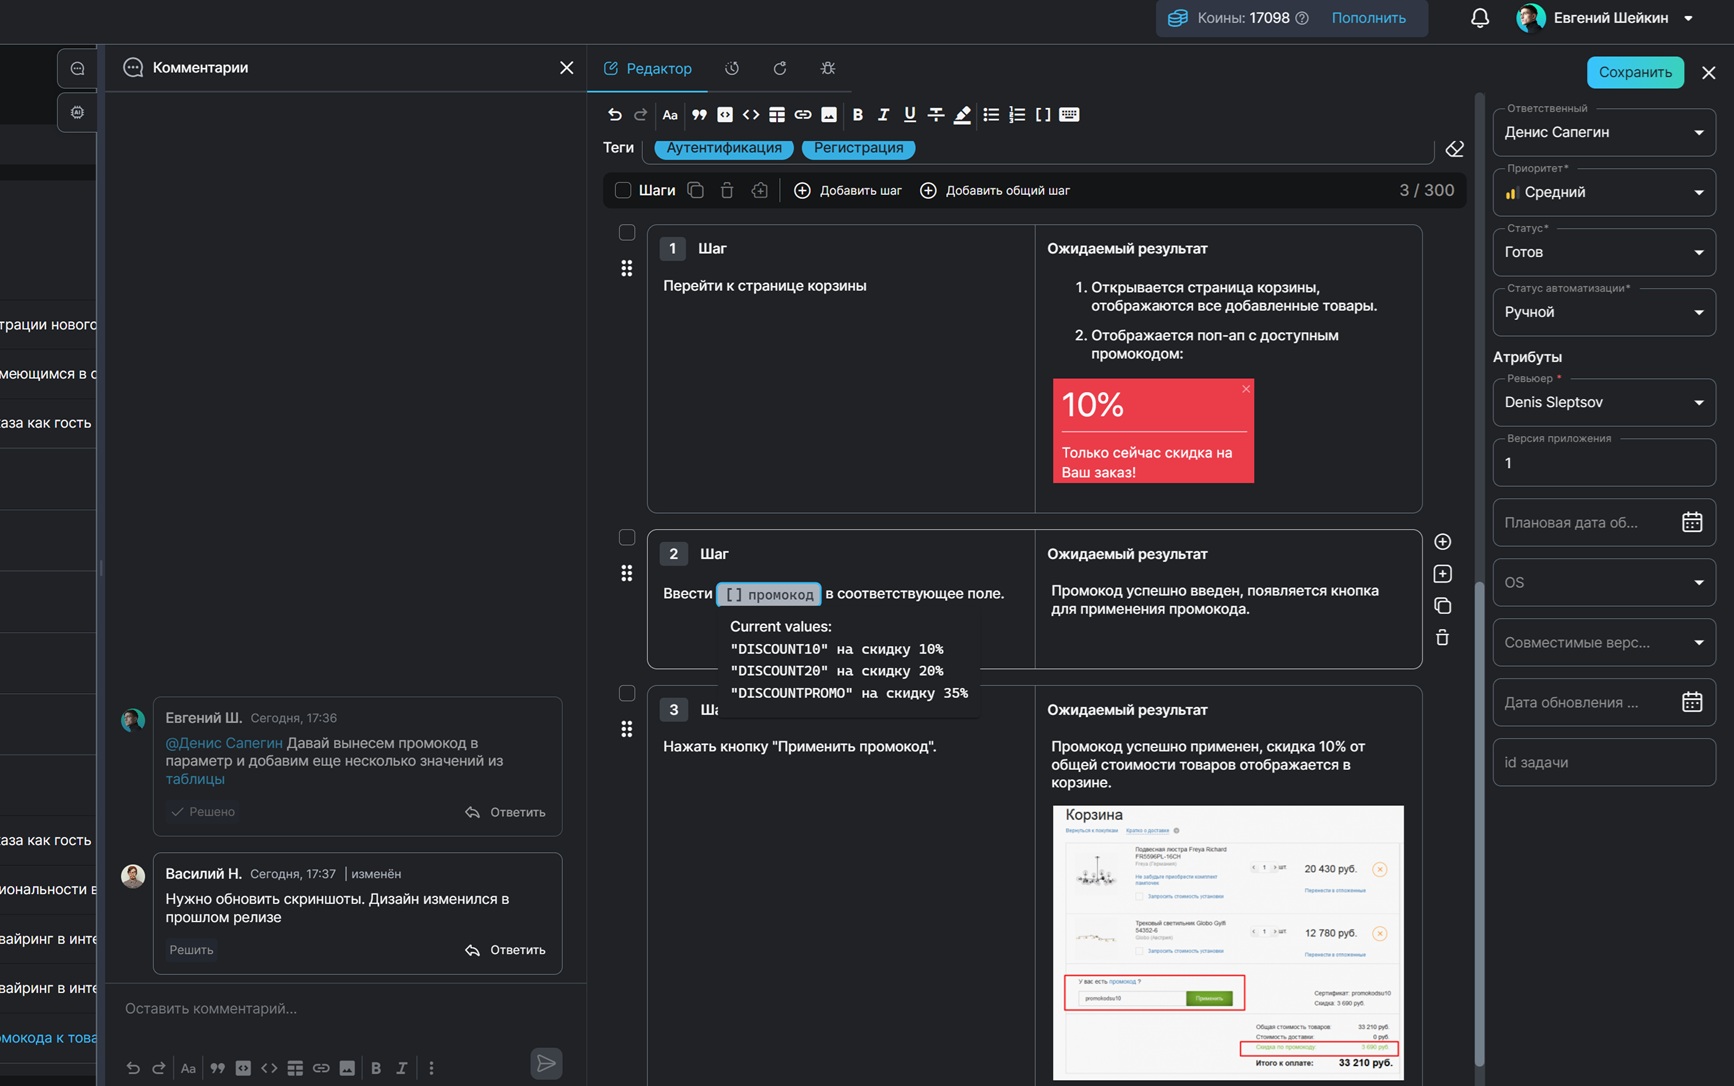The image size is (1734, 1086).
Task: Insert code block icon in editor toolbar
Action: pos(725,114)
